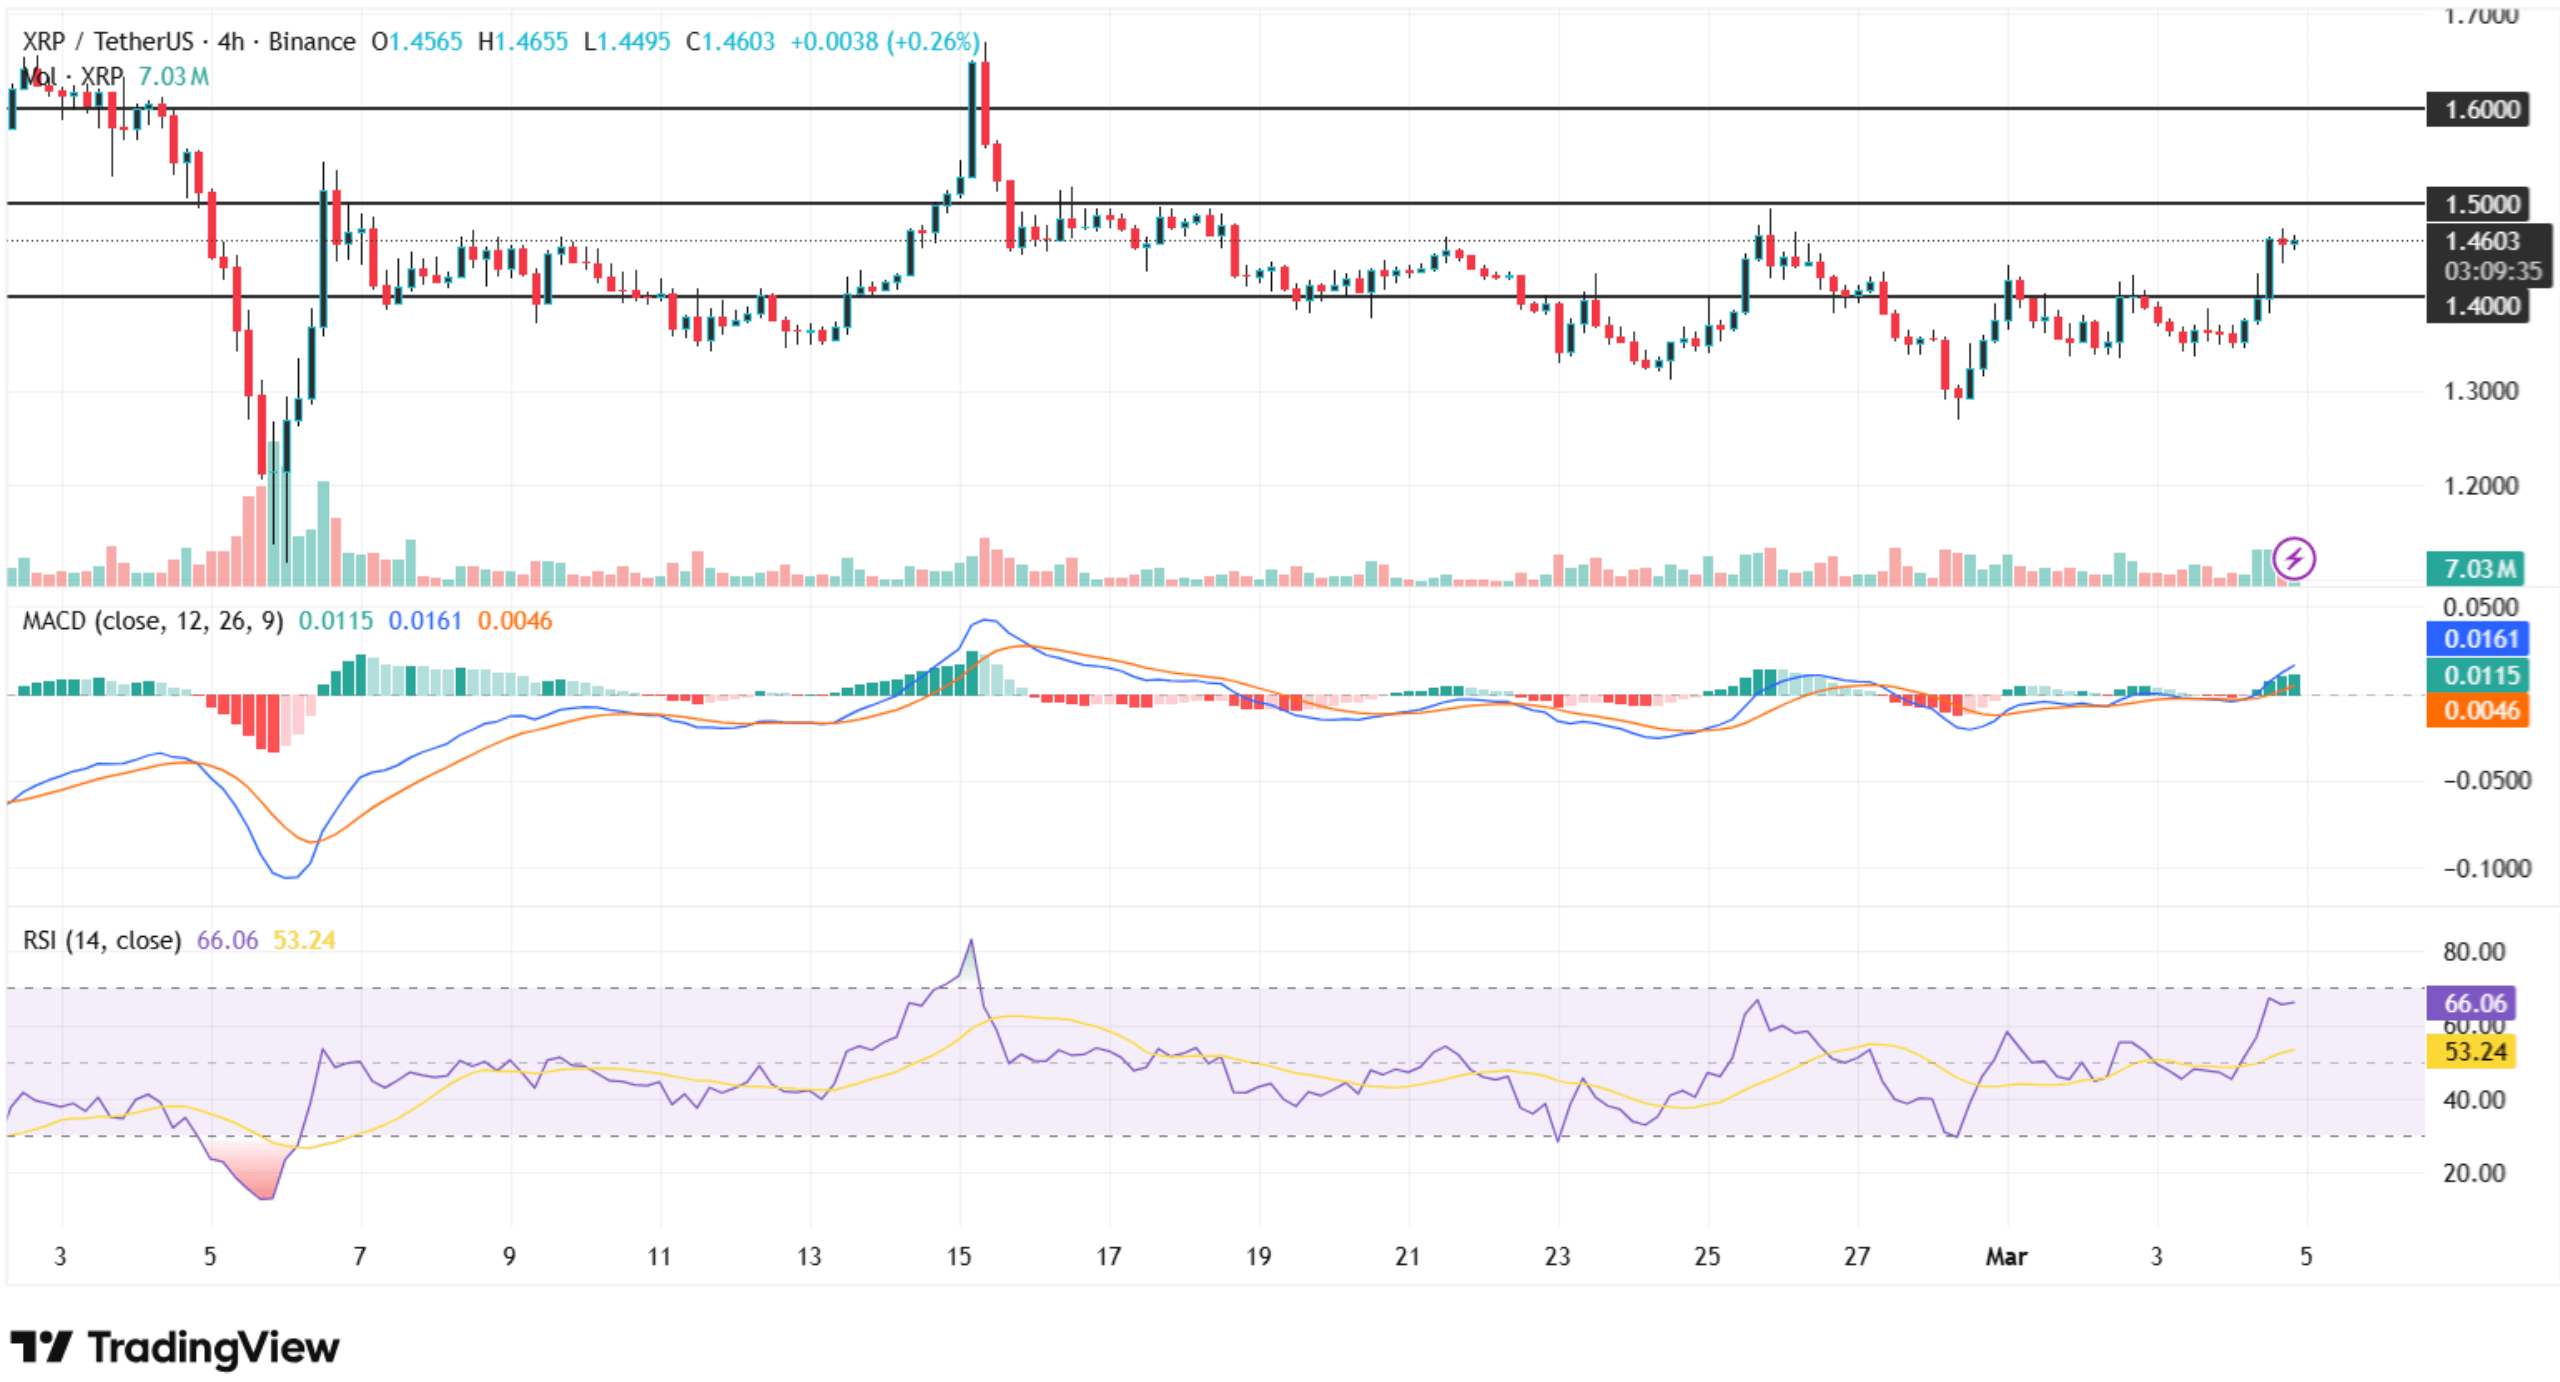Click the 1.5000 horizontal line price label
This screenshot has height=1382, width=2560.
(2477, 204)
